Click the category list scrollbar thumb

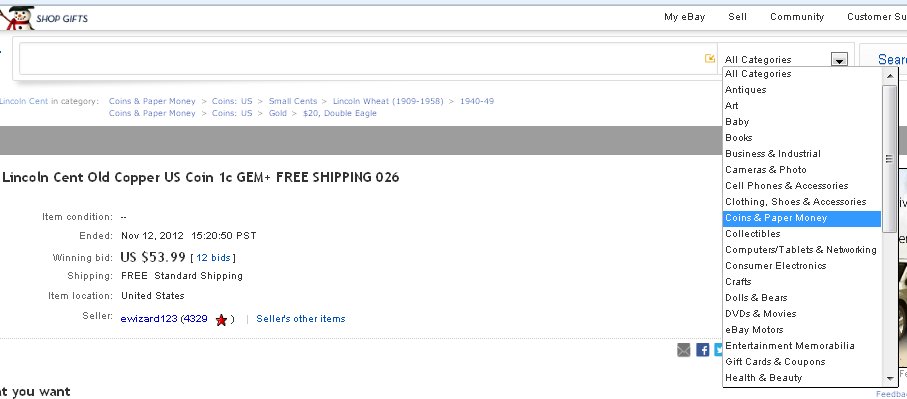pos(890,159)
